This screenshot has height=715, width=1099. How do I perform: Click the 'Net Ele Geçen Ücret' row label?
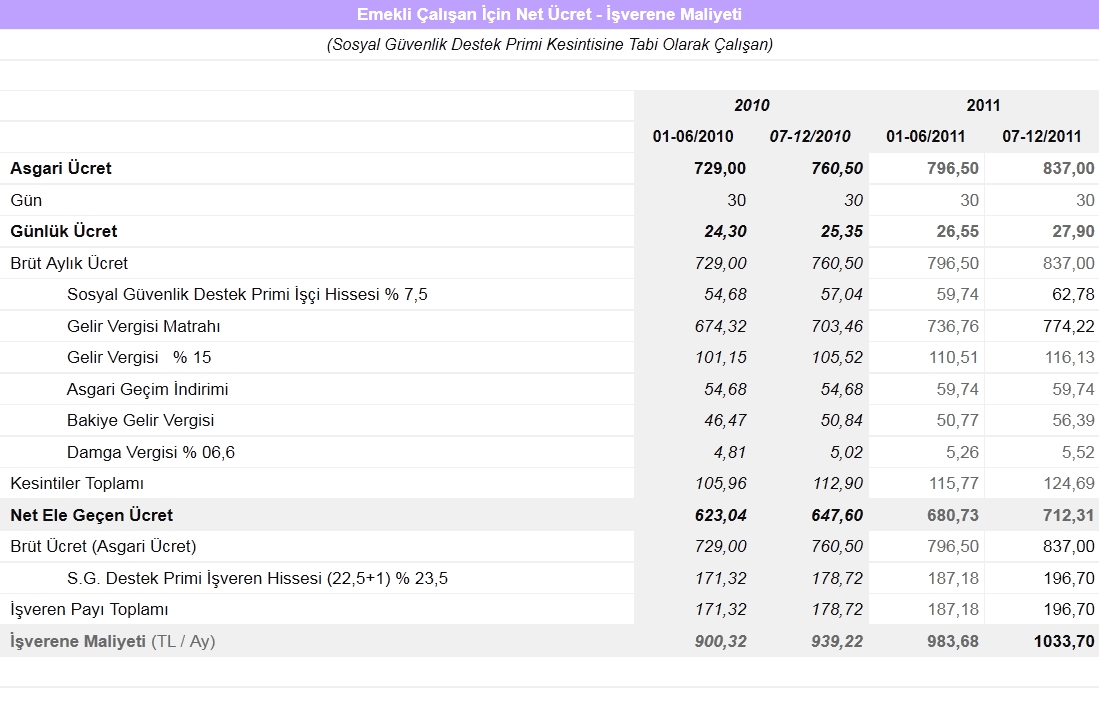tap(91, 515)
